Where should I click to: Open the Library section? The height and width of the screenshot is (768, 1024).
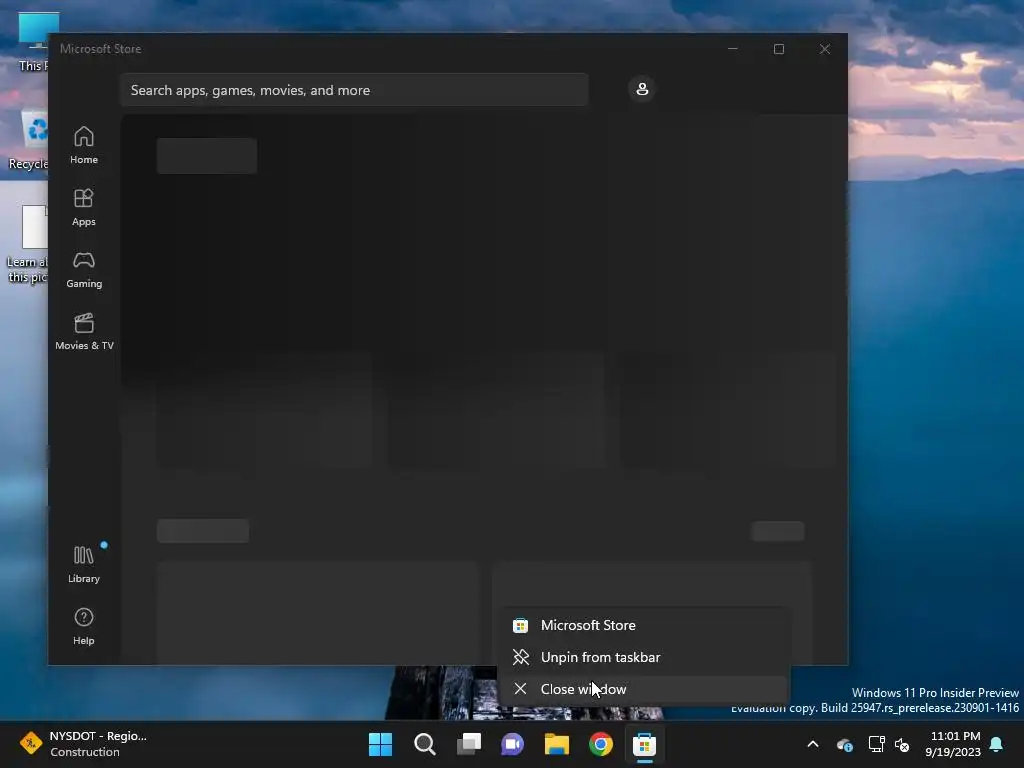click(x=84, y=564)
